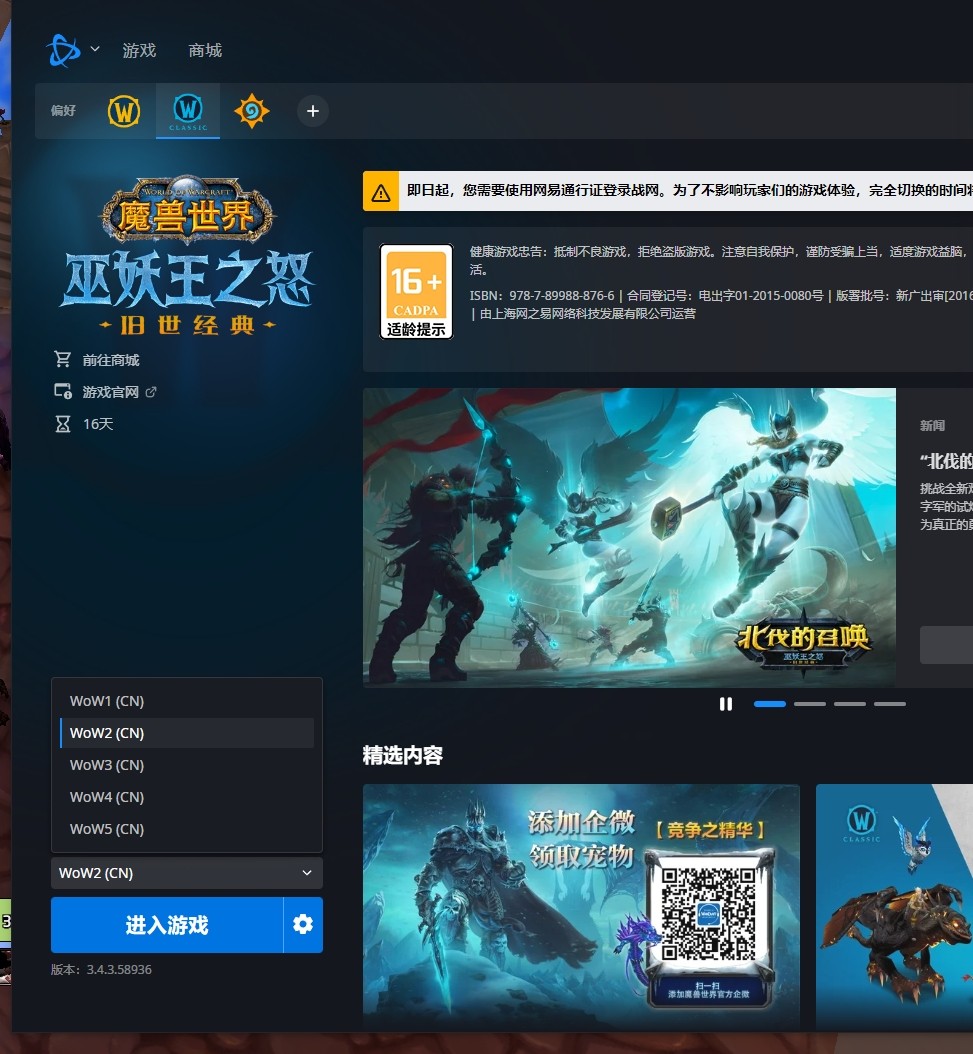Click the Wrath of the Lich King logo
Screen dimensions: 973x1054
[x=187, y=256]
